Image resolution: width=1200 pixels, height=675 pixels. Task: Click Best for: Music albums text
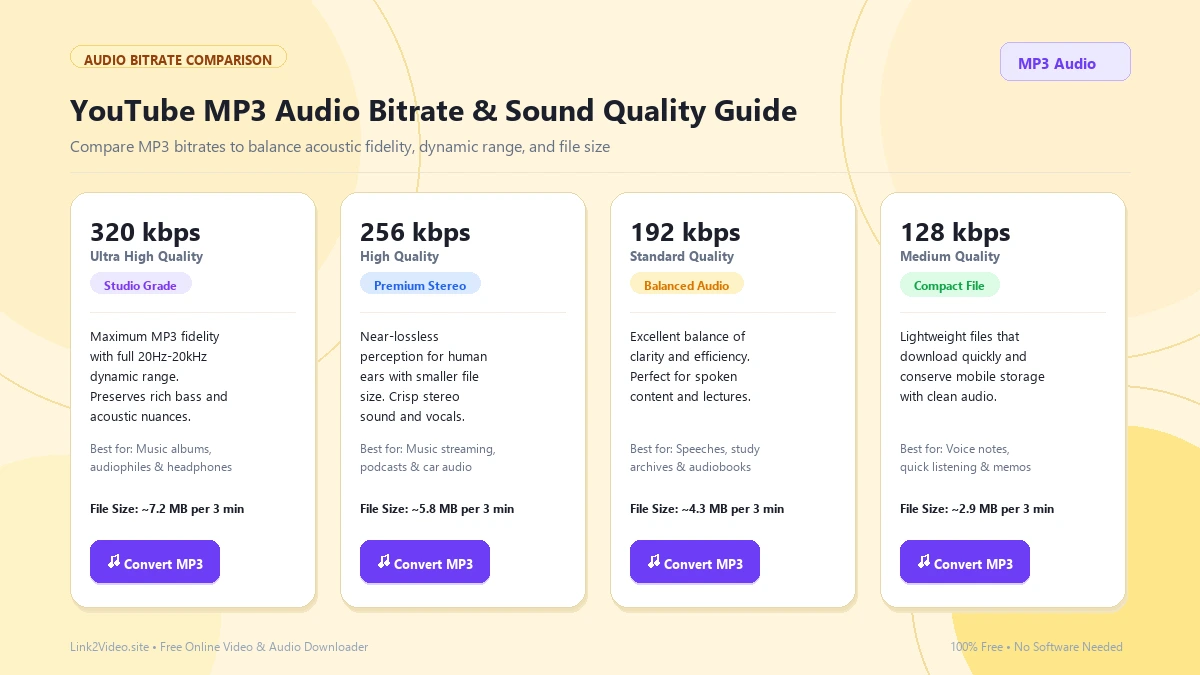click(x=161, y=458)
